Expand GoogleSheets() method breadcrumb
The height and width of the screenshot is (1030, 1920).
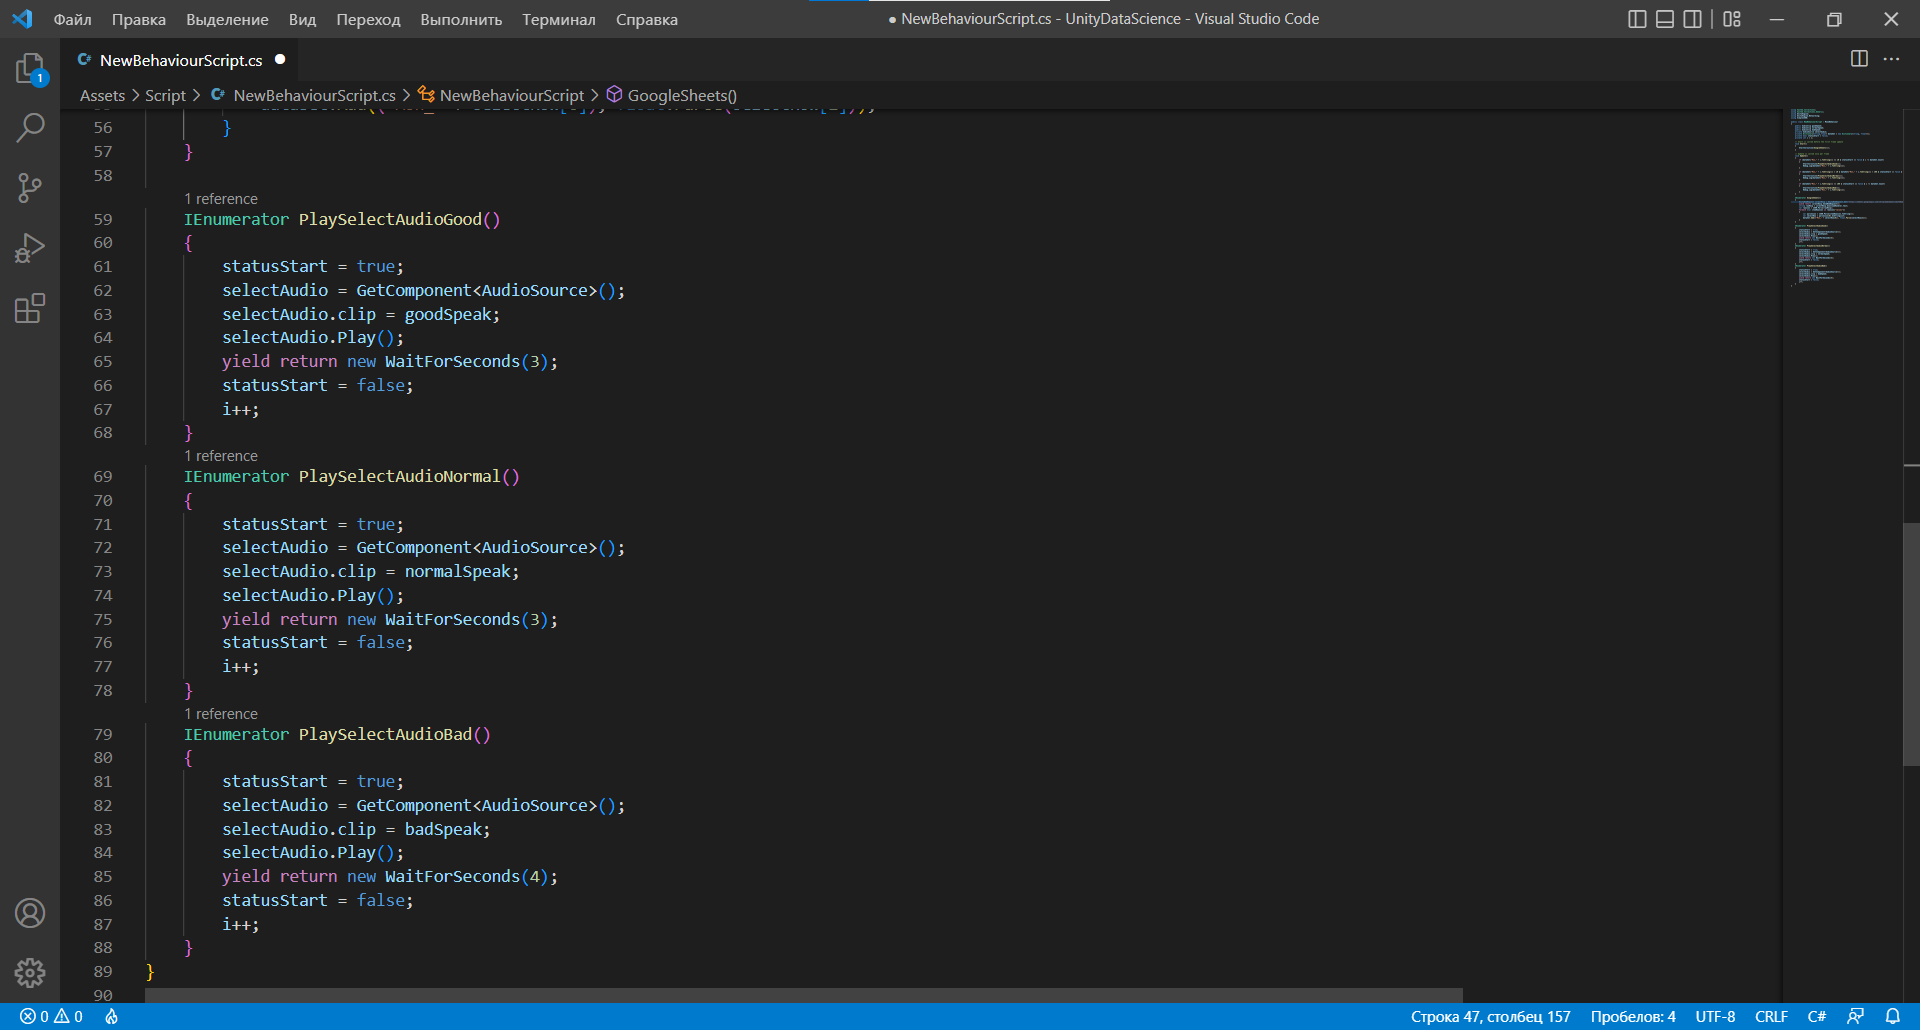point(672,95)
